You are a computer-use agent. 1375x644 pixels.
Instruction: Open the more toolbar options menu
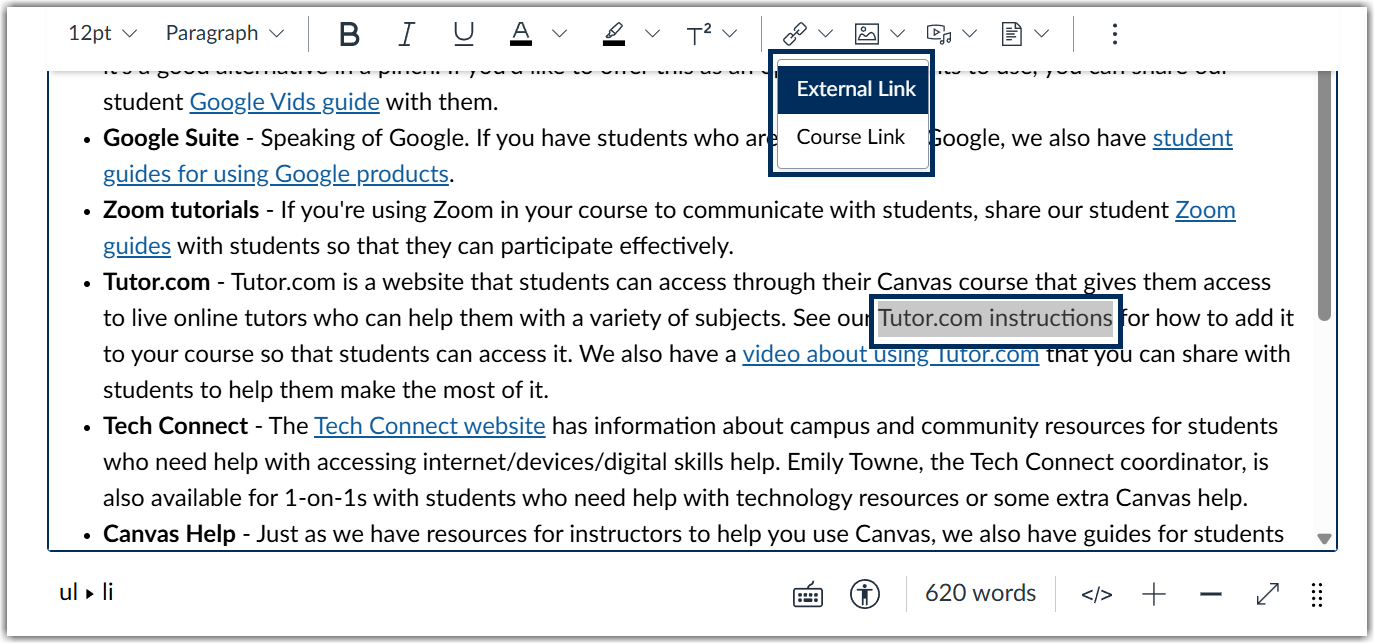(1115, 34)
